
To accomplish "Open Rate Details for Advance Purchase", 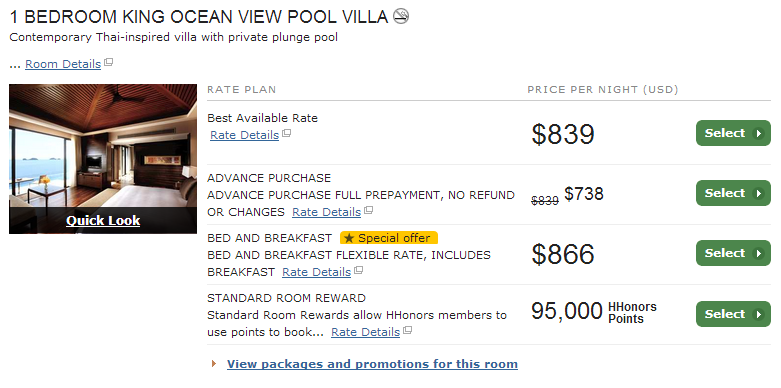I will point(326,212).
